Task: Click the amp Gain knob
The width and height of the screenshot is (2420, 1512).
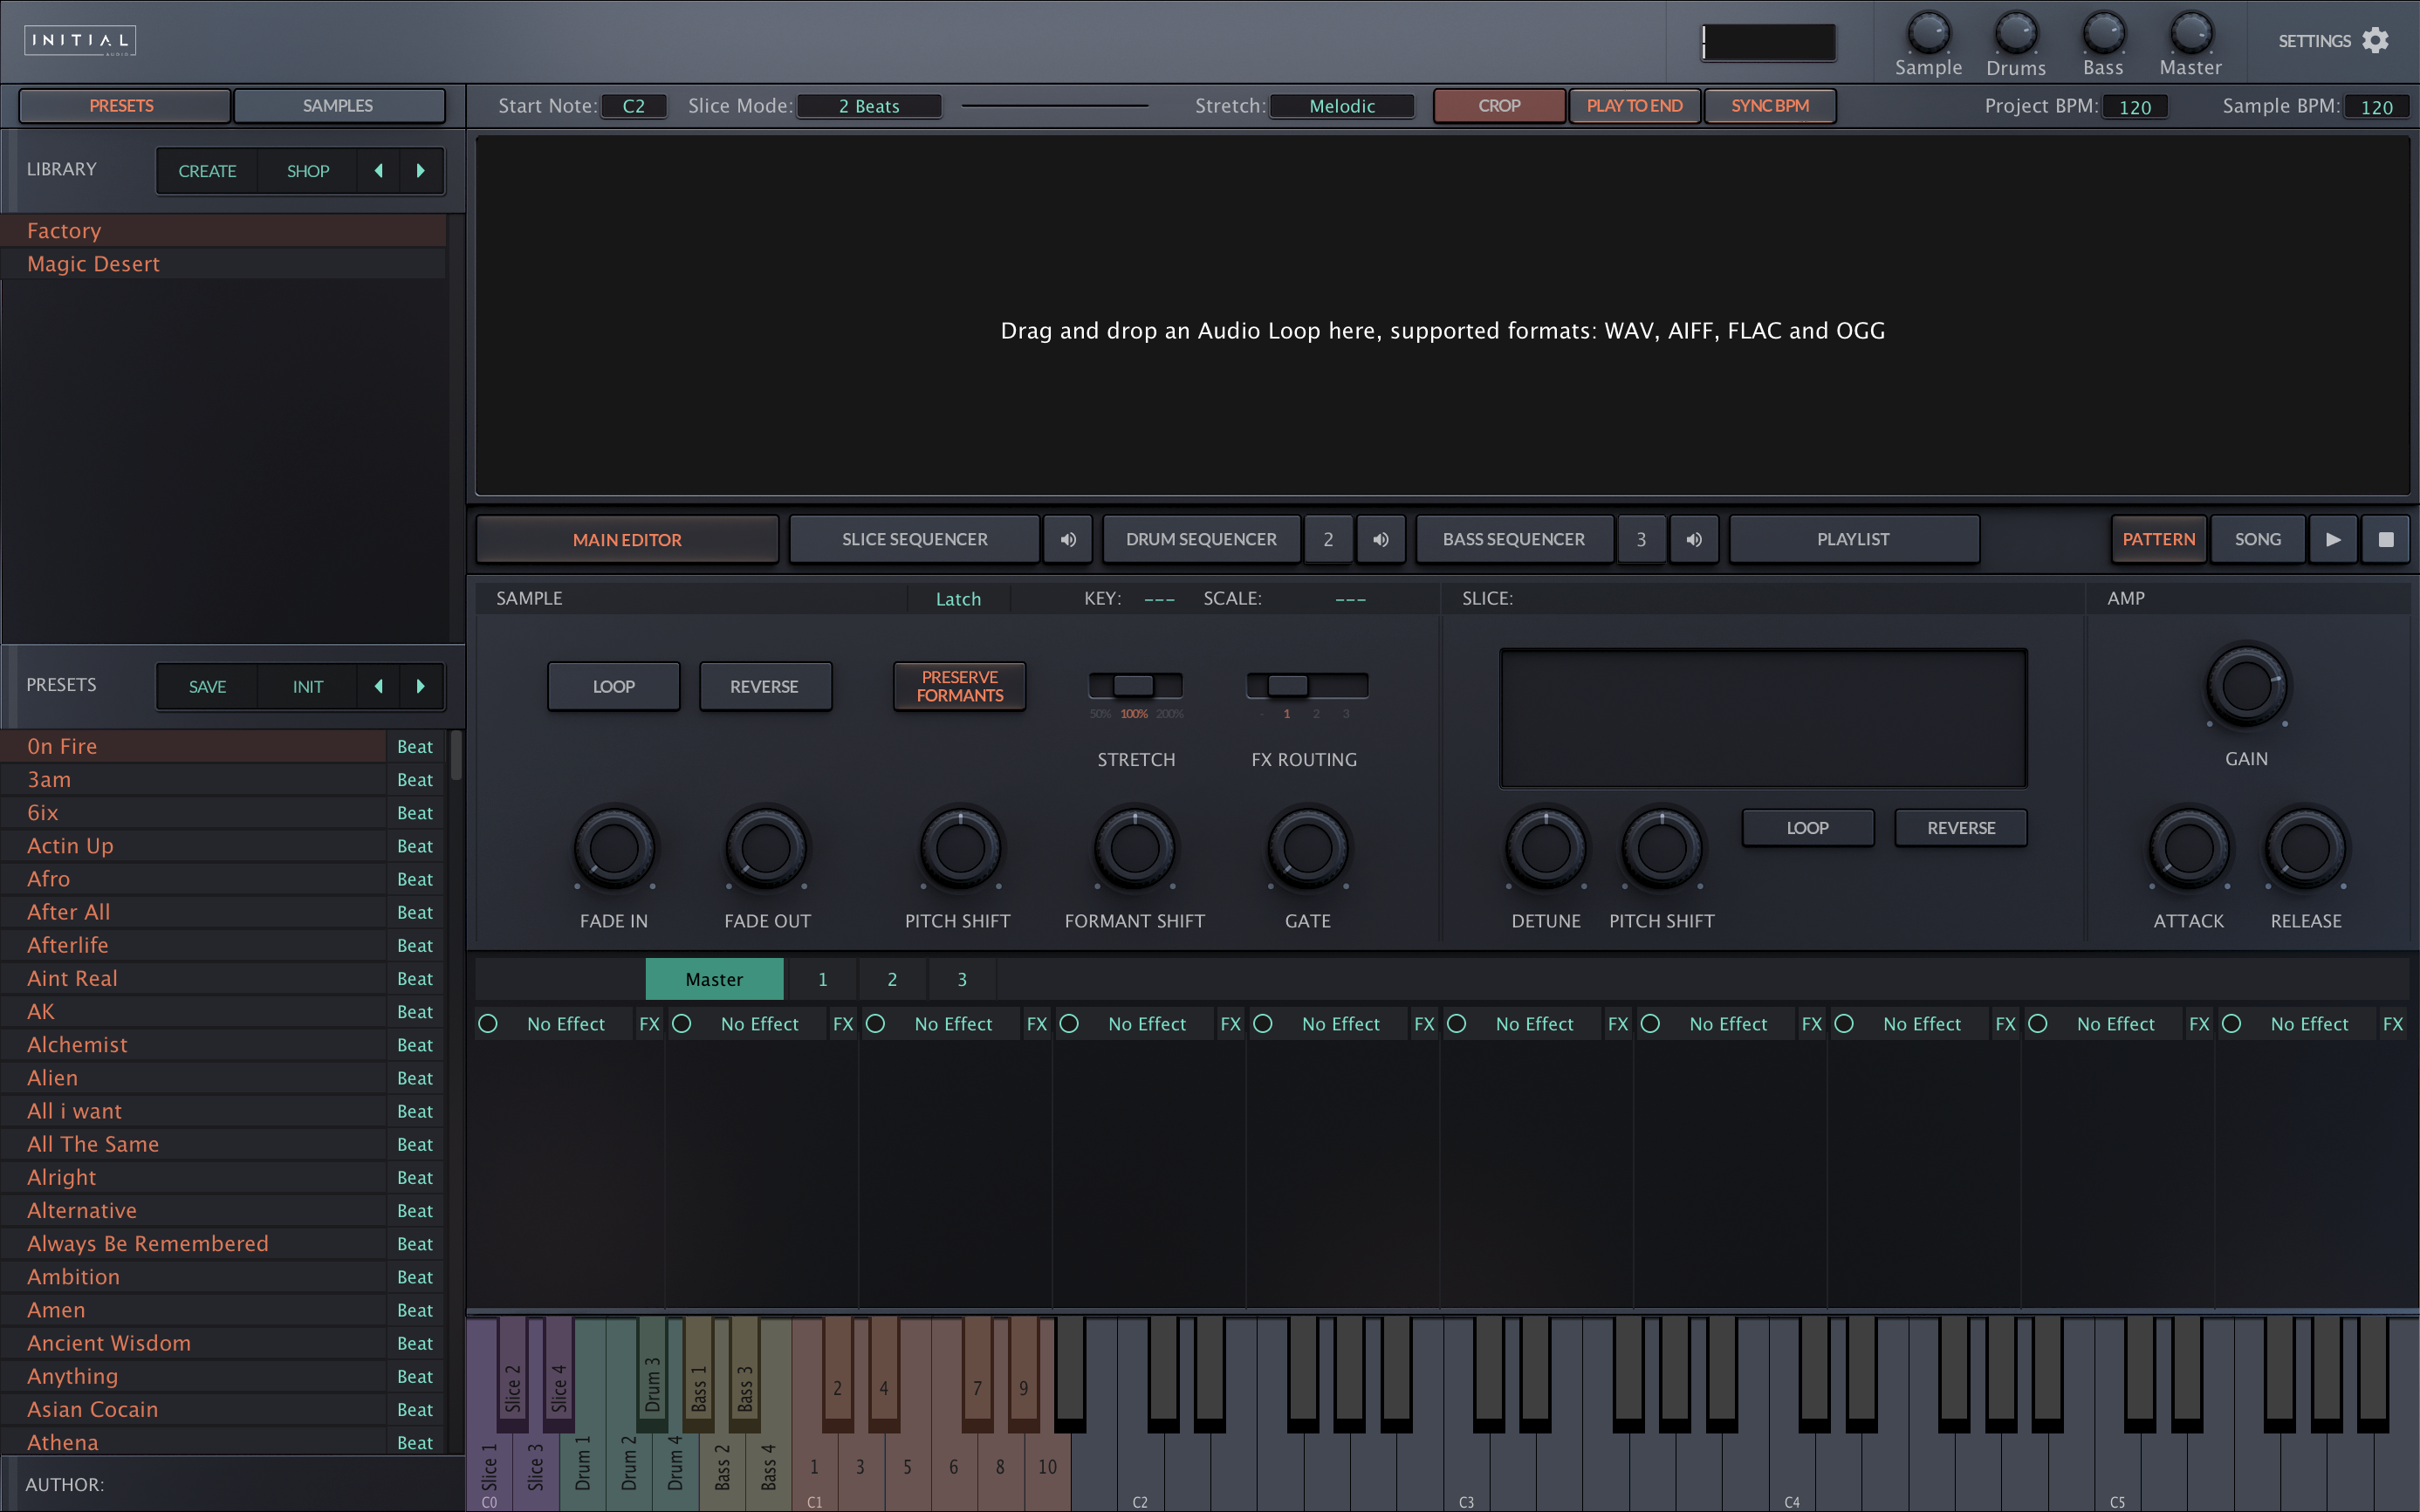Action: pos(2246,686)
